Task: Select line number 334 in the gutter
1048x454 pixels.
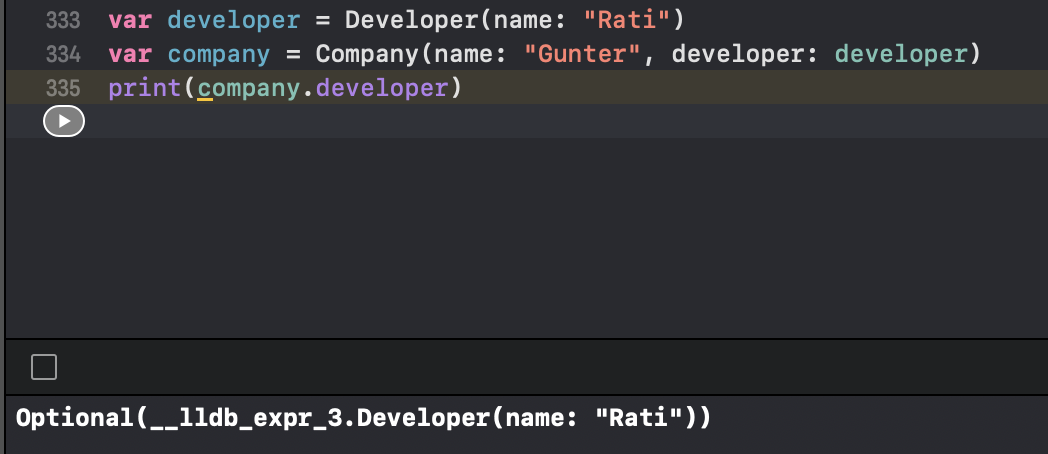Action: (x=63, y=54)
